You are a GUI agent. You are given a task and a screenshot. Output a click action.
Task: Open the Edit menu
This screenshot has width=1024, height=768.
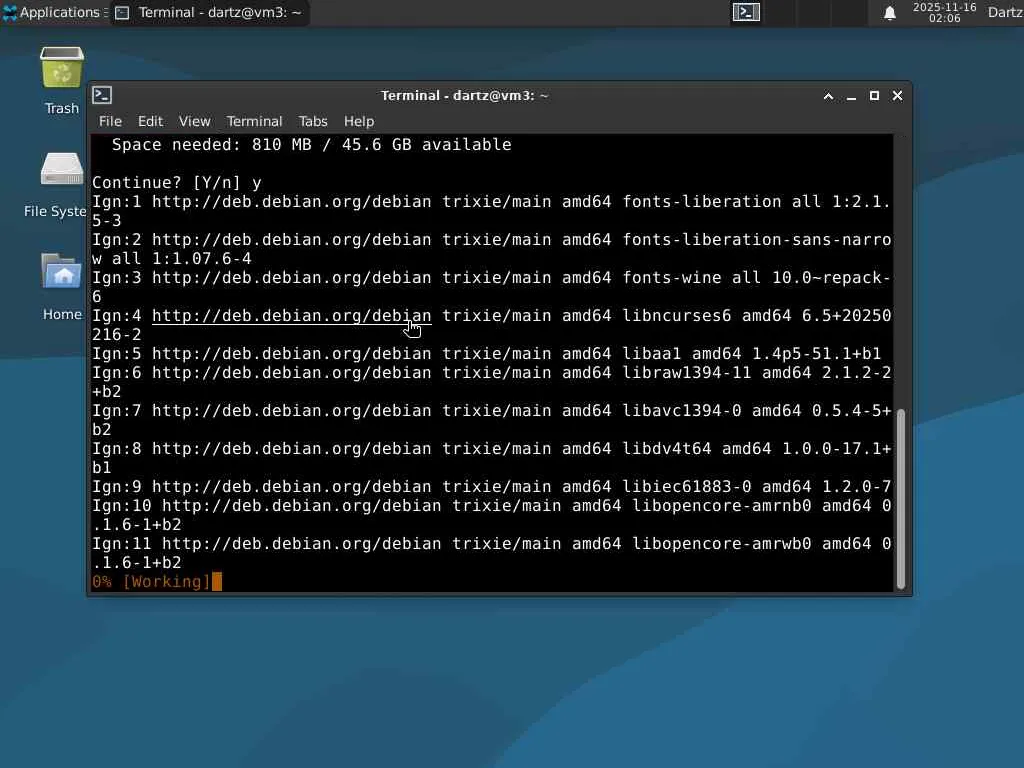150,121
